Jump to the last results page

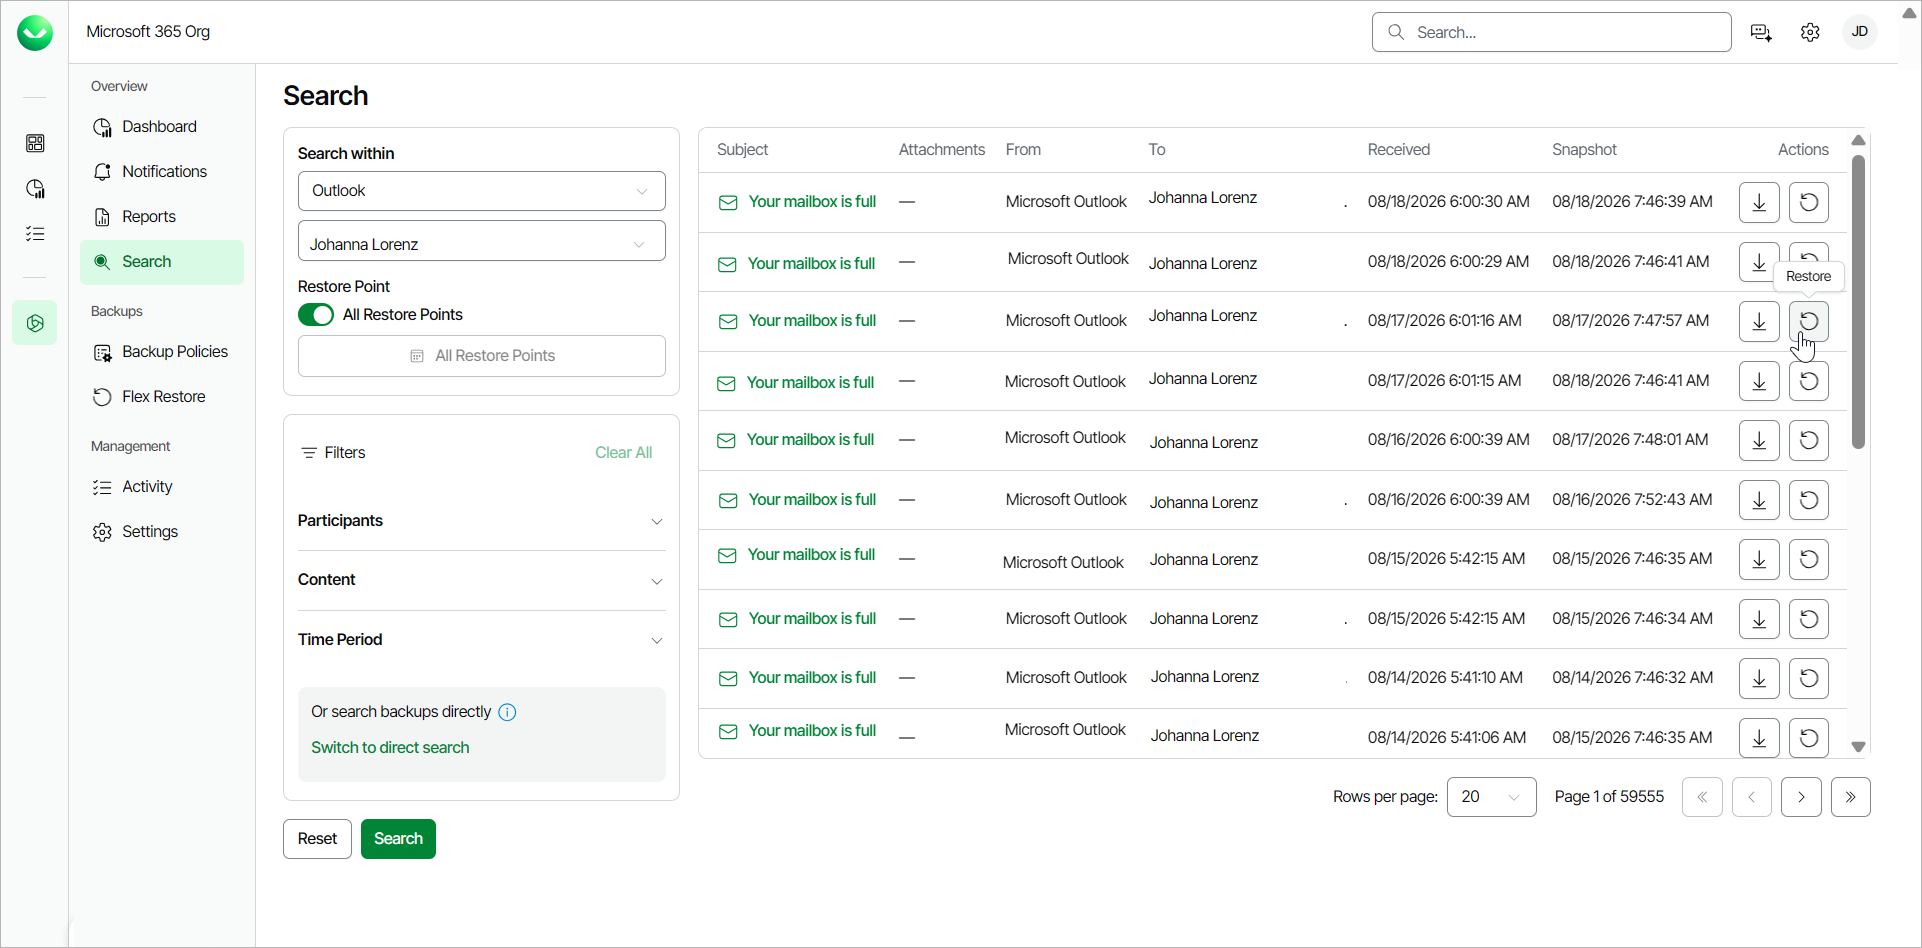pos(1851,797)
